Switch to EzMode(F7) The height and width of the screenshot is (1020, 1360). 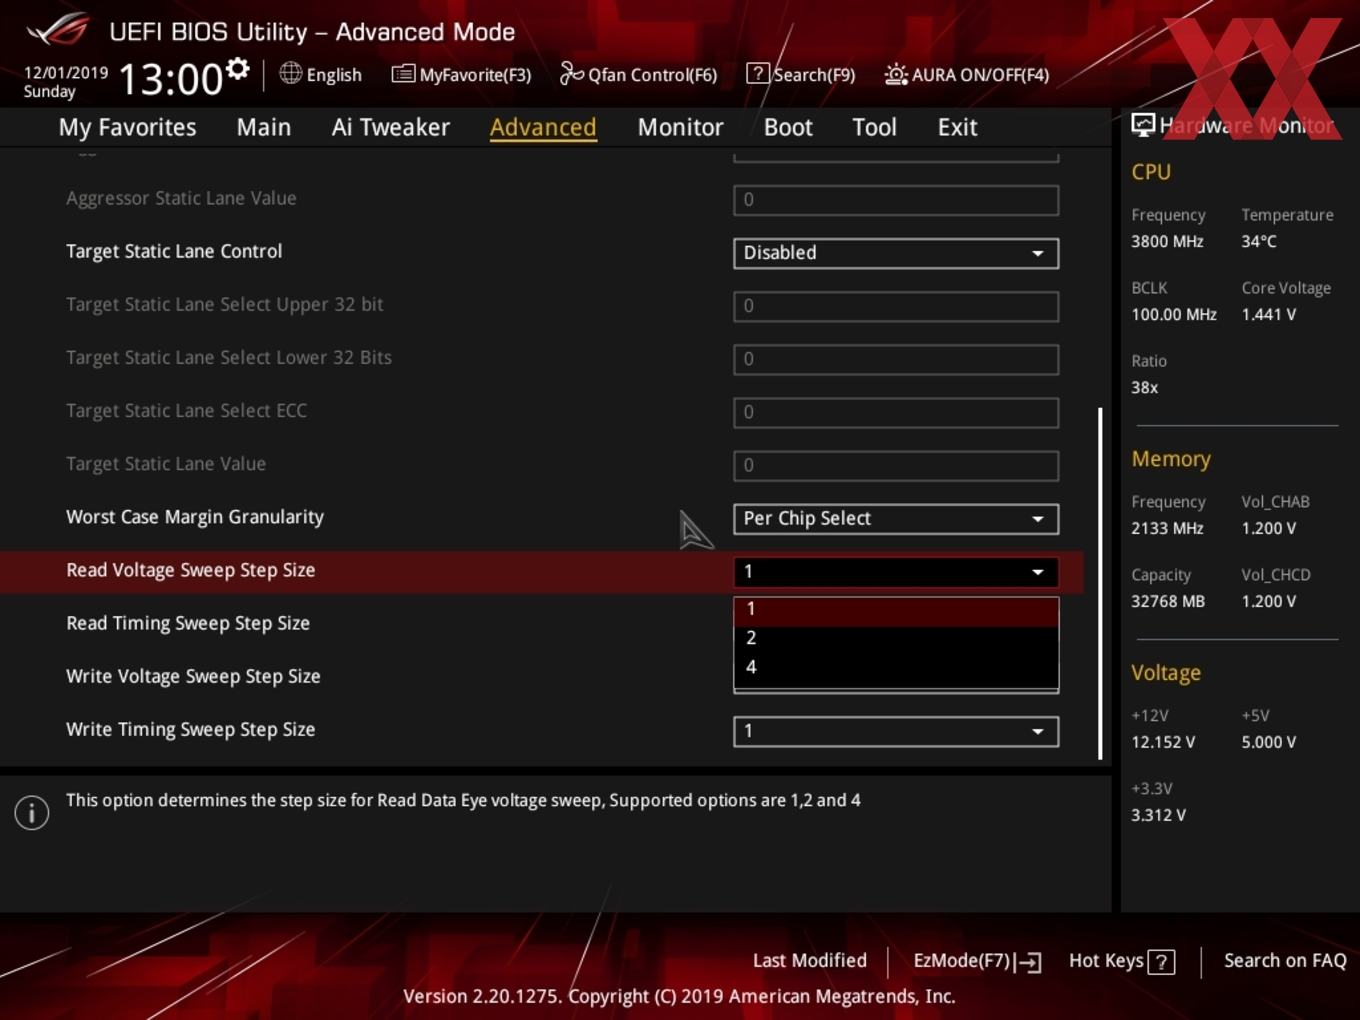tap(977, 961)
